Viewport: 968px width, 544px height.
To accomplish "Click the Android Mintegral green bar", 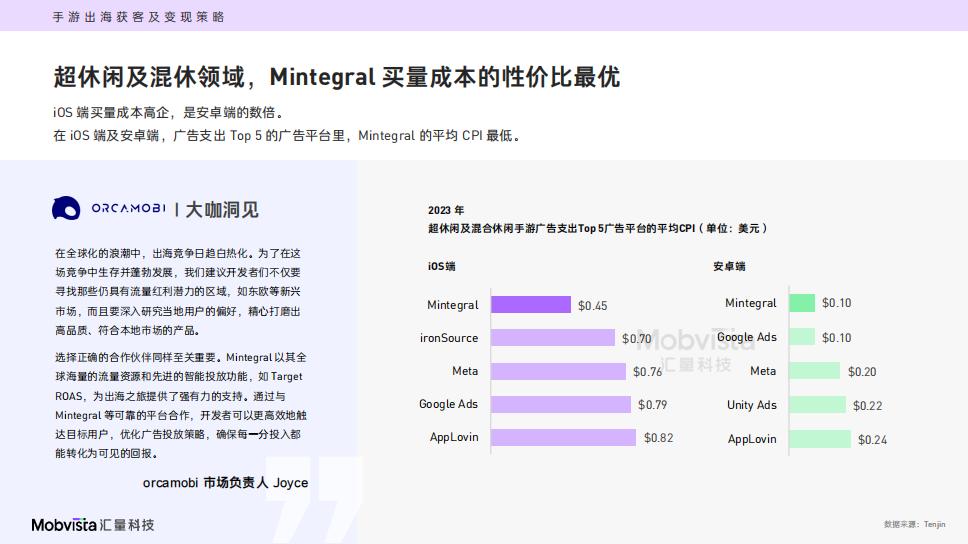I will (x=803, y=303).
